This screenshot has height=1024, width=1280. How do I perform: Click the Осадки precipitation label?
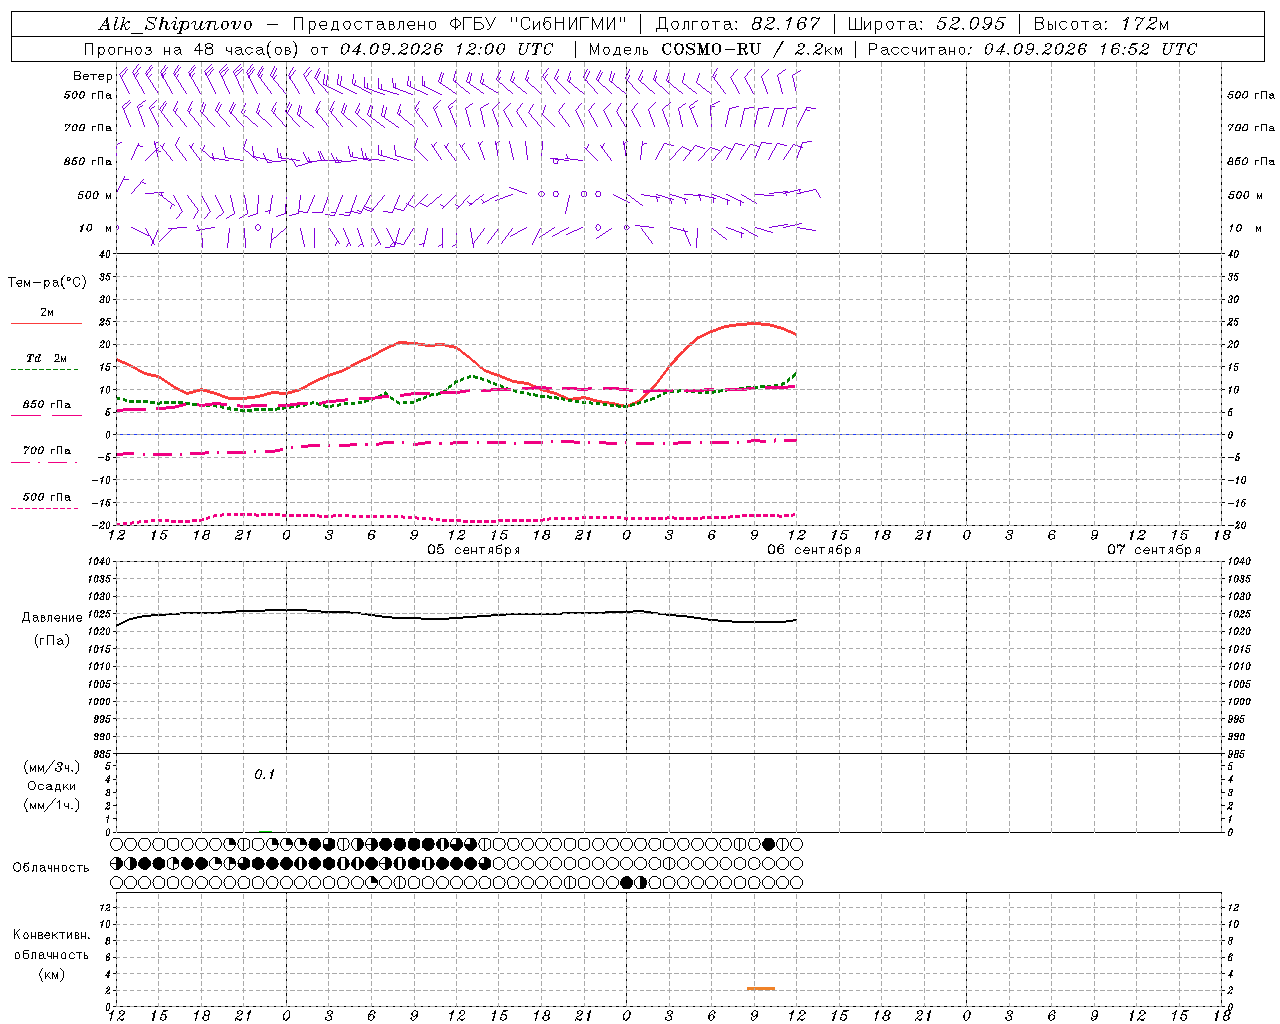(x=51, y=786)
